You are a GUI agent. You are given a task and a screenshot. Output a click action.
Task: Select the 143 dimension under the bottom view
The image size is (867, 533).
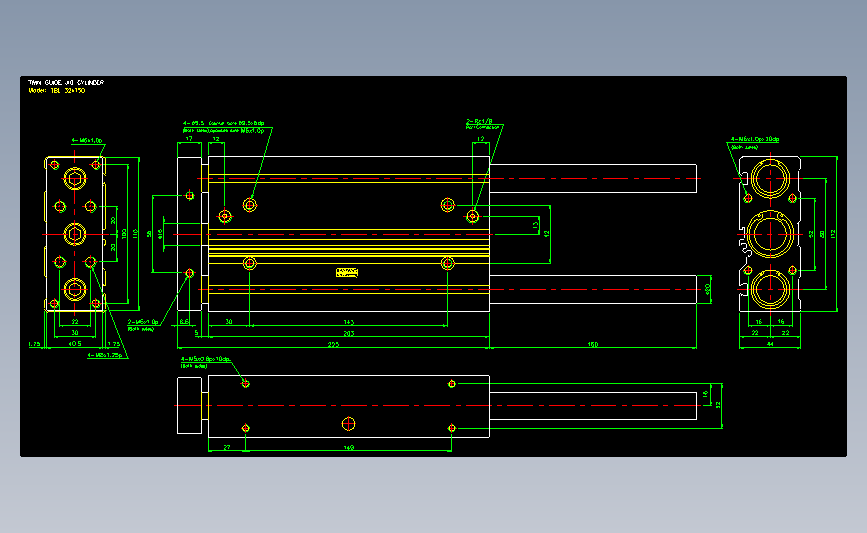click(x=348, y=447)
